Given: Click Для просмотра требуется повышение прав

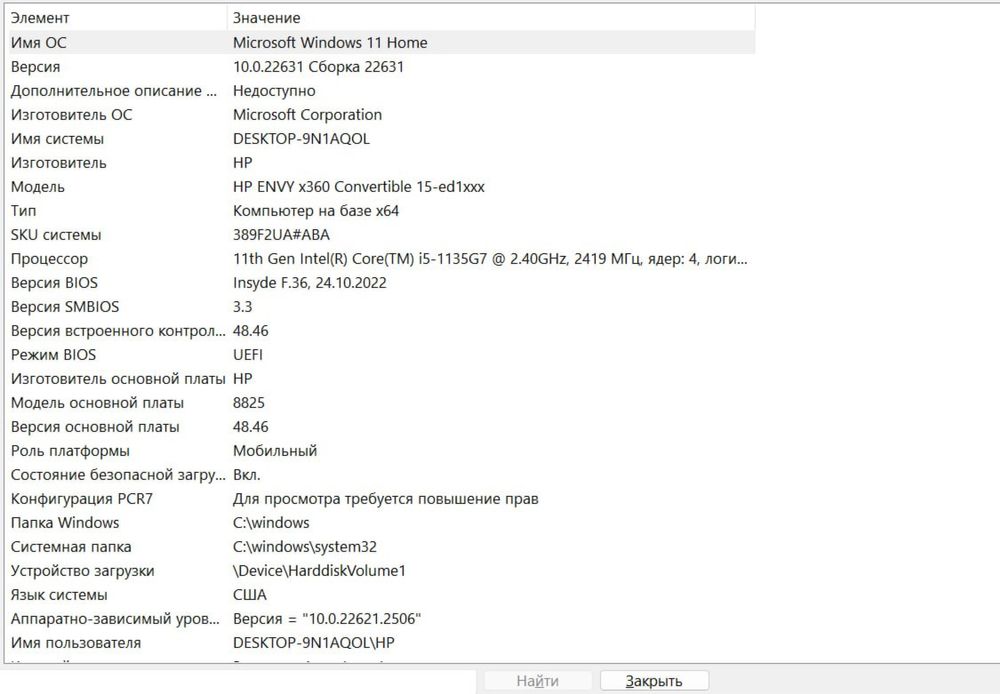Looking at the screenshot, I should click(385, 499).
